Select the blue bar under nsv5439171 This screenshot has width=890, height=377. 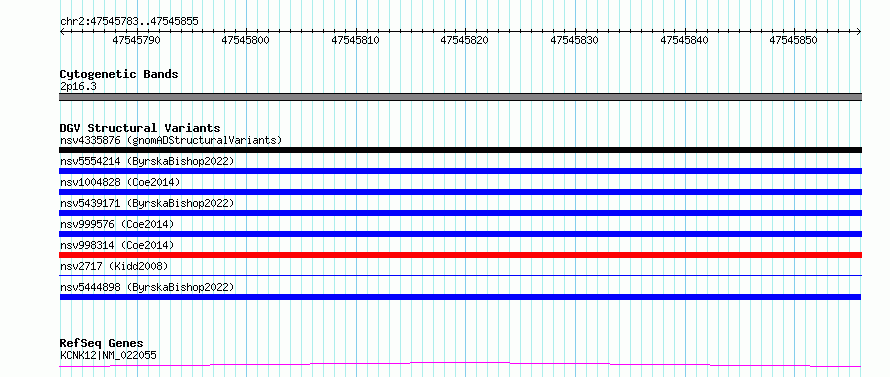[x=460, y=213]
